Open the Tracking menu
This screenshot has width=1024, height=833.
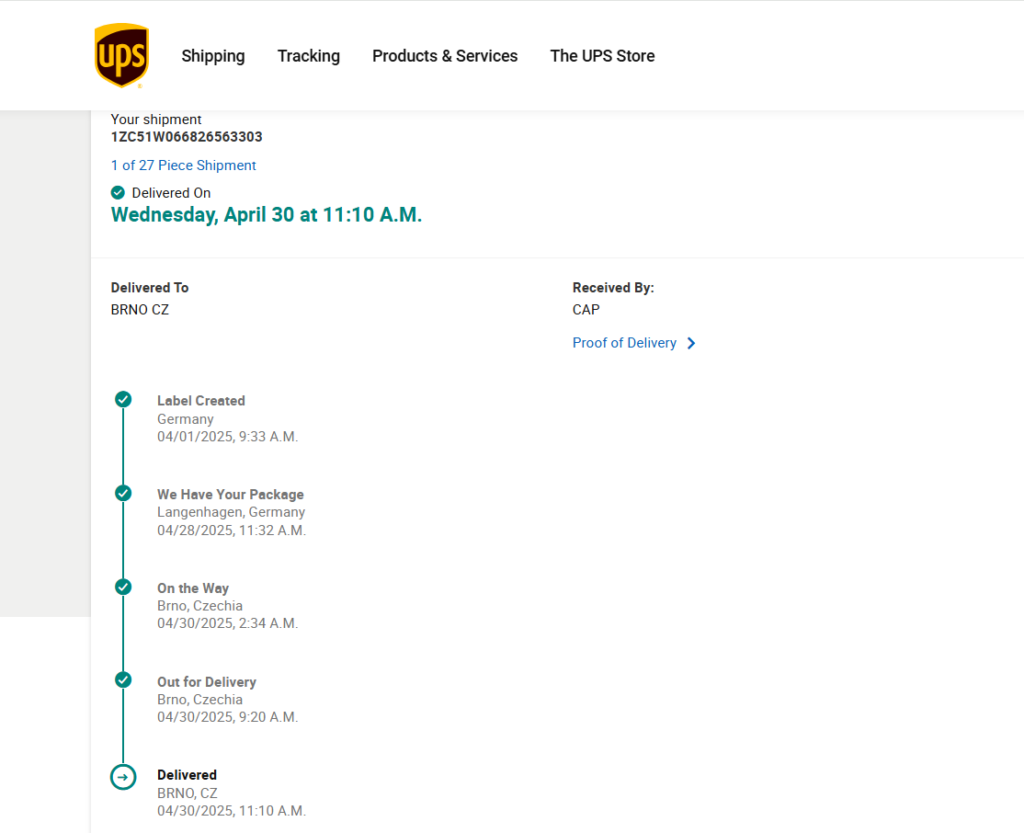[308, 56]
